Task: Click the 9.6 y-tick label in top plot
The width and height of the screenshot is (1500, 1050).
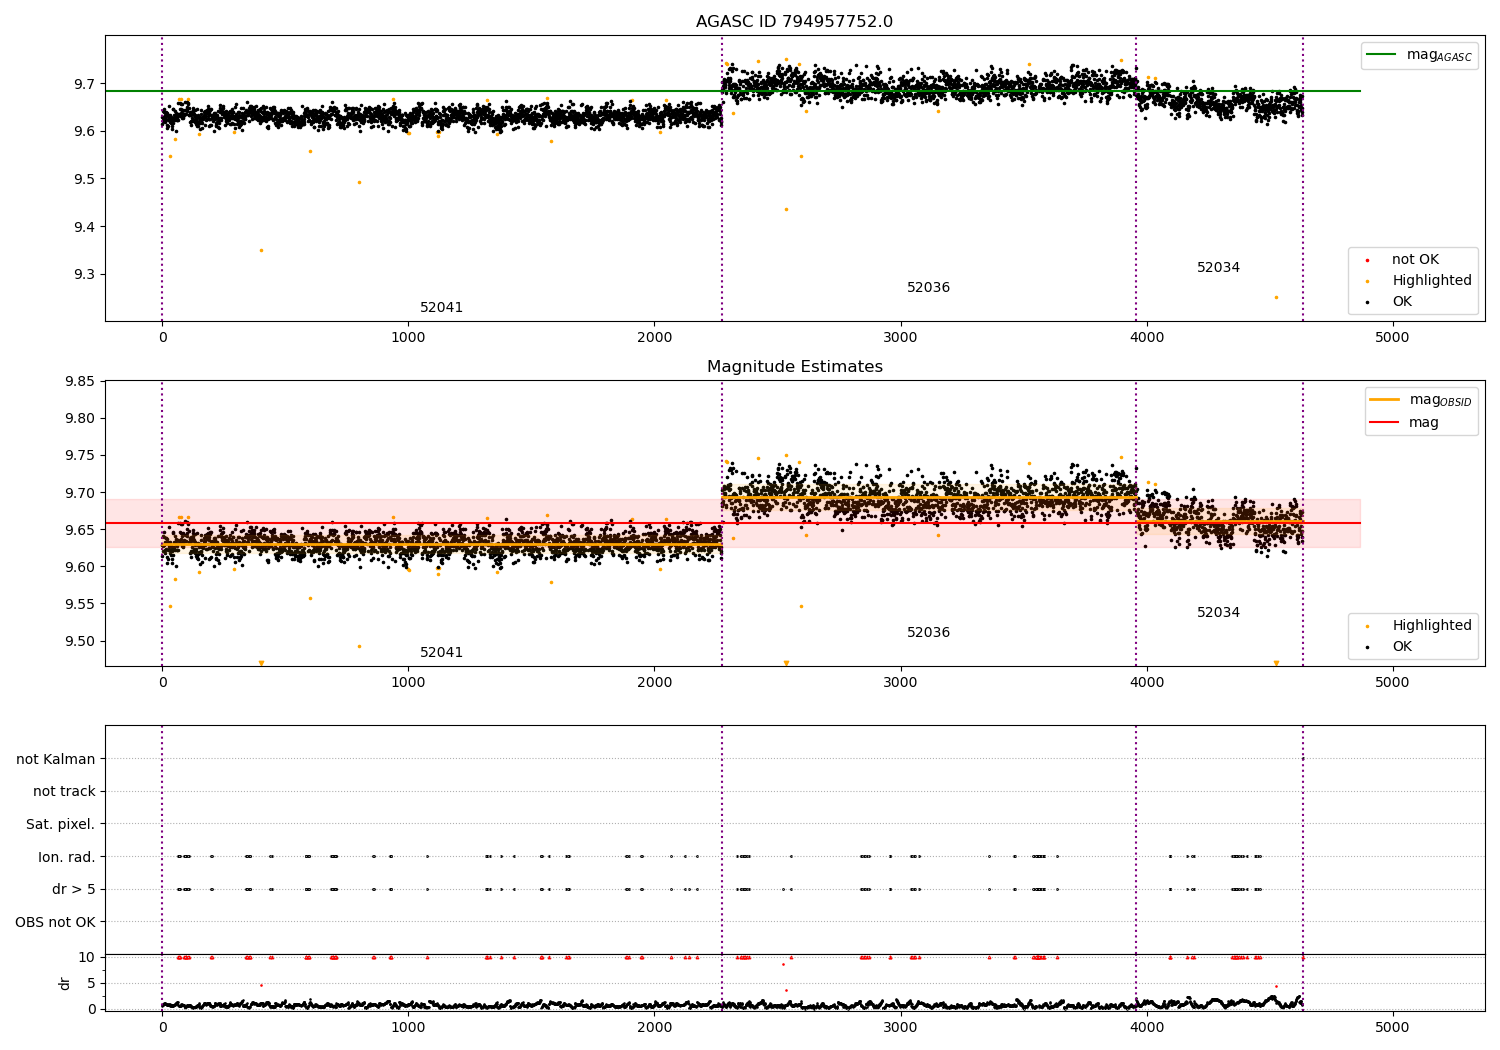Action: [x=84, y=132]
